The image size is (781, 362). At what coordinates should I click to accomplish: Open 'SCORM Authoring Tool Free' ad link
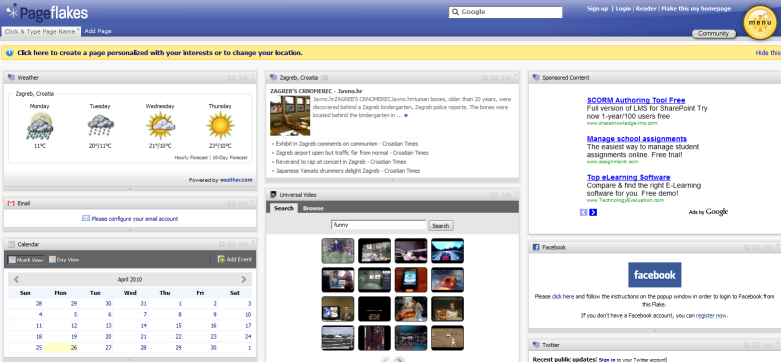coord(636,100)
